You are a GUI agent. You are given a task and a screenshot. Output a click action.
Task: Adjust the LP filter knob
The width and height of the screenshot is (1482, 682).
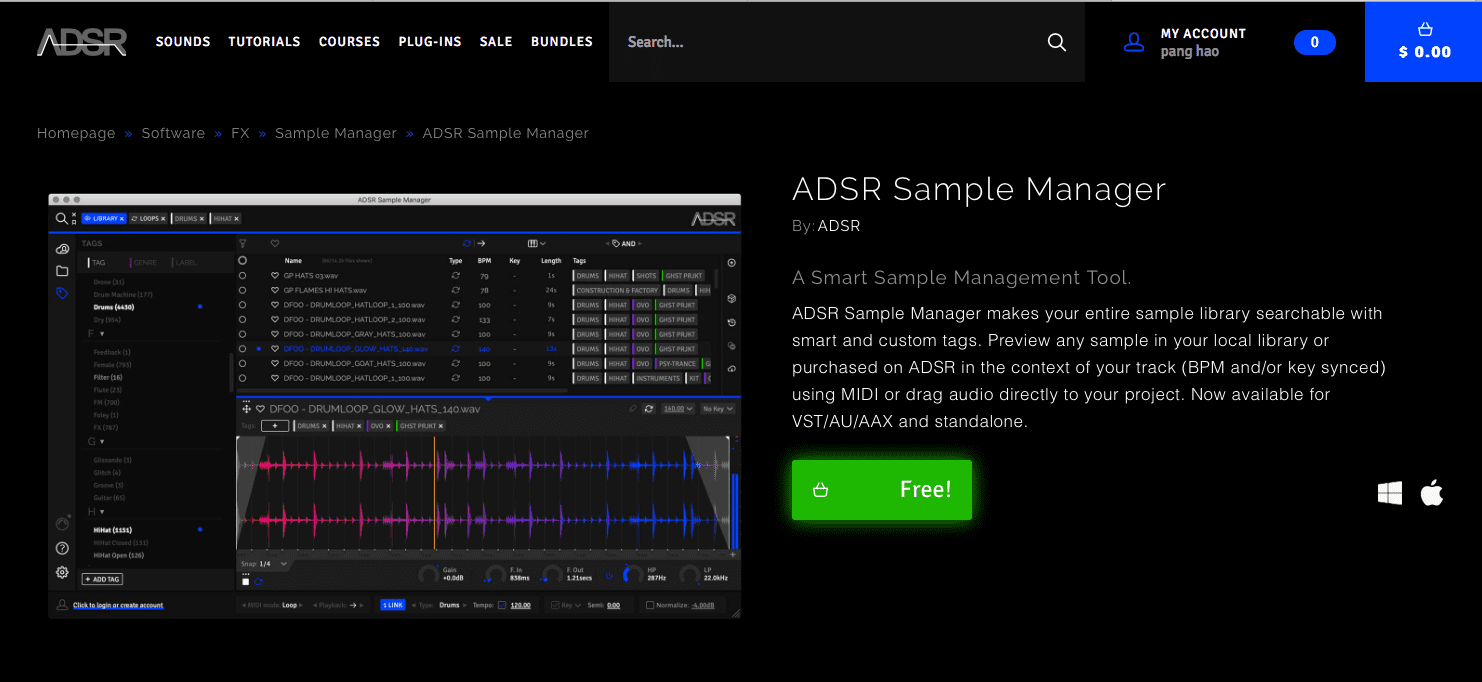click(690, 575)
